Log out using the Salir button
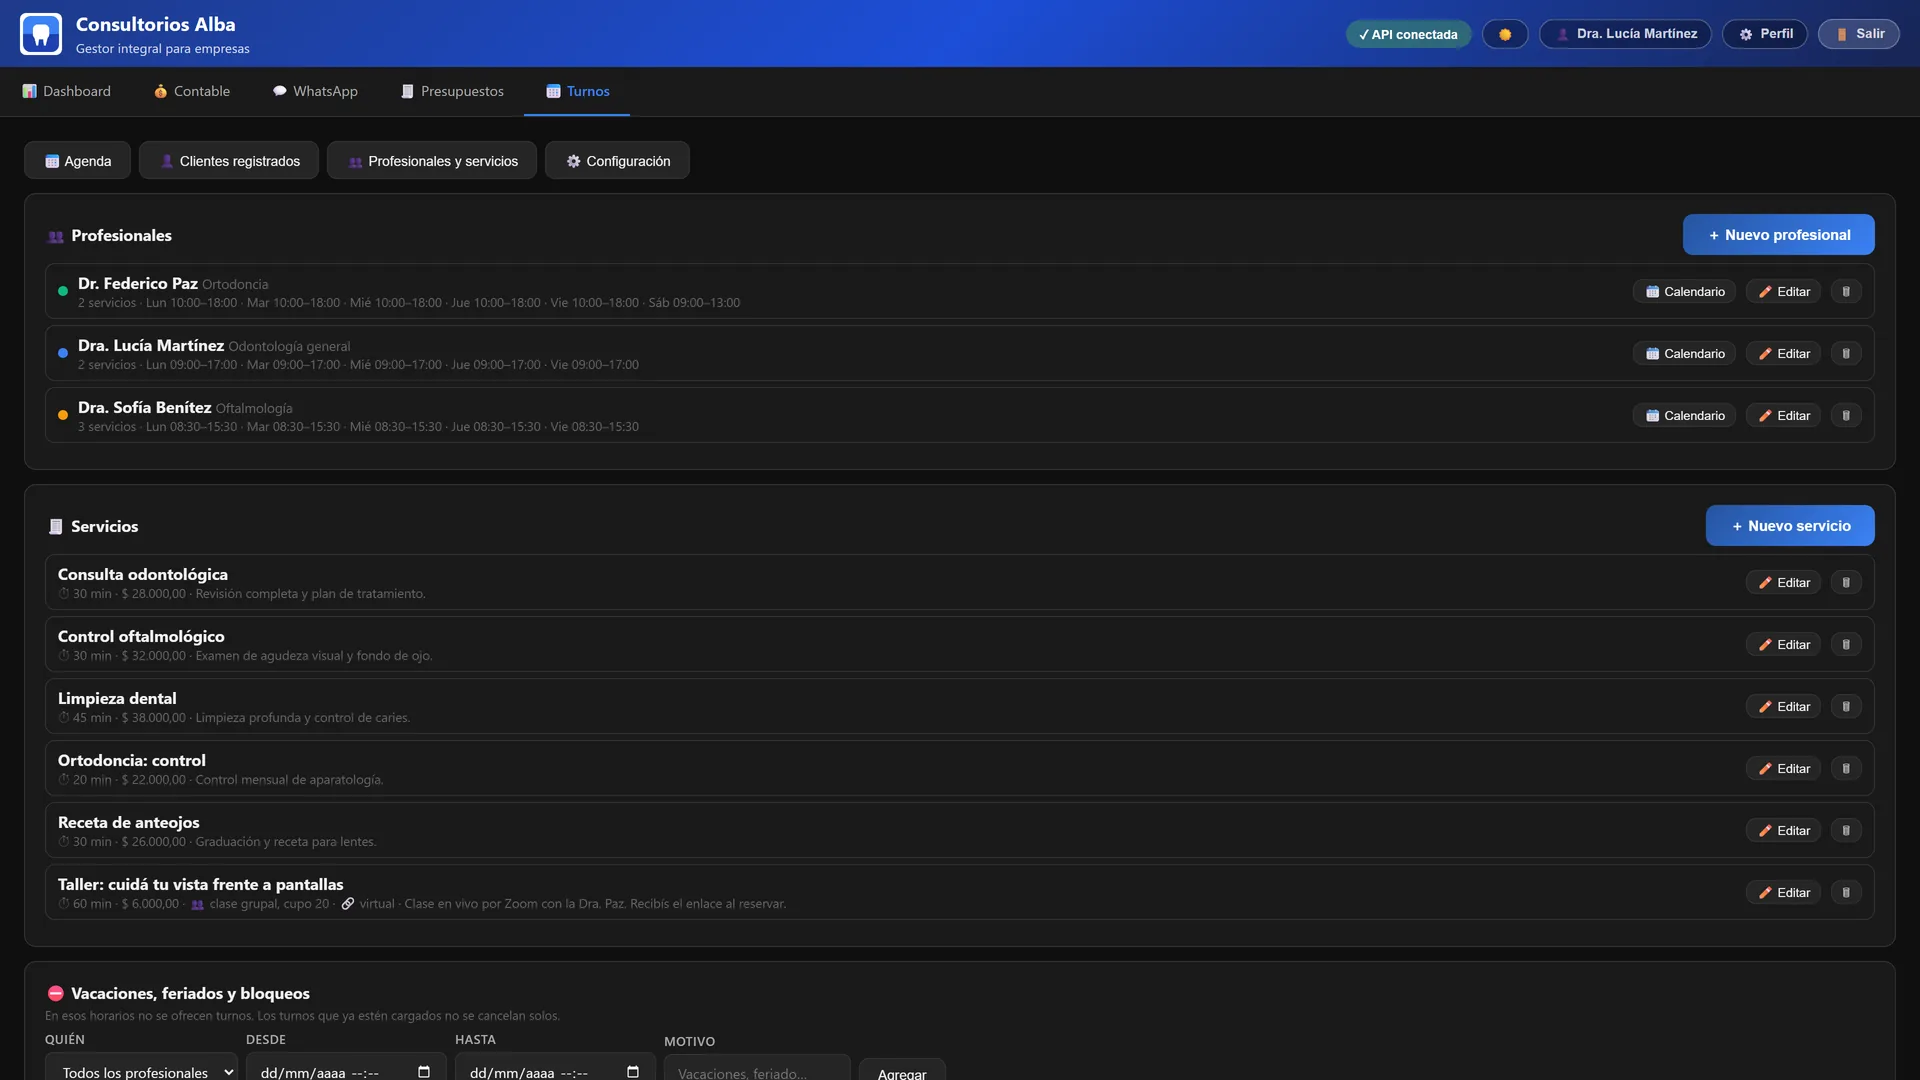The height and width of the screenshot is (1080, 1920). (x=1859, y=34)
